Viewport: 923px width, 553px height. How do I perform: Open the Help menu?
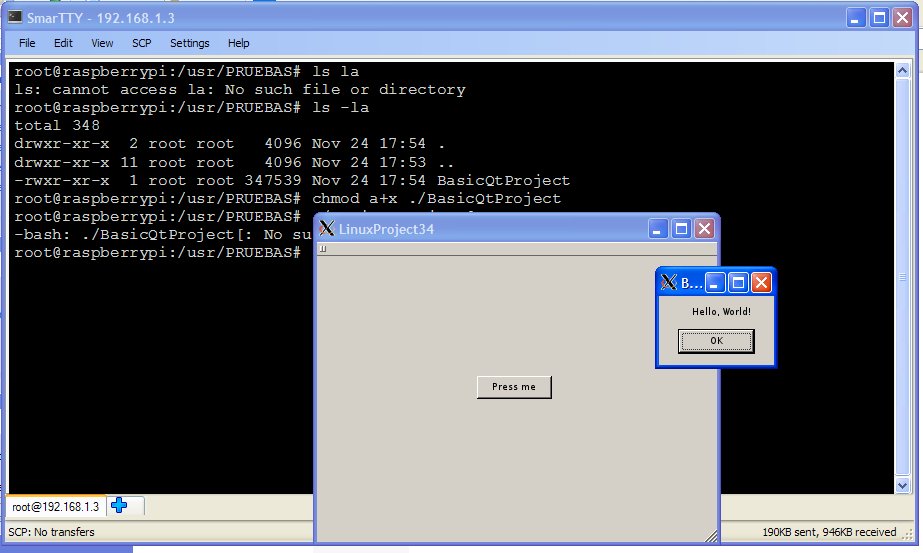pyautogui.click(x=238, y=43)
